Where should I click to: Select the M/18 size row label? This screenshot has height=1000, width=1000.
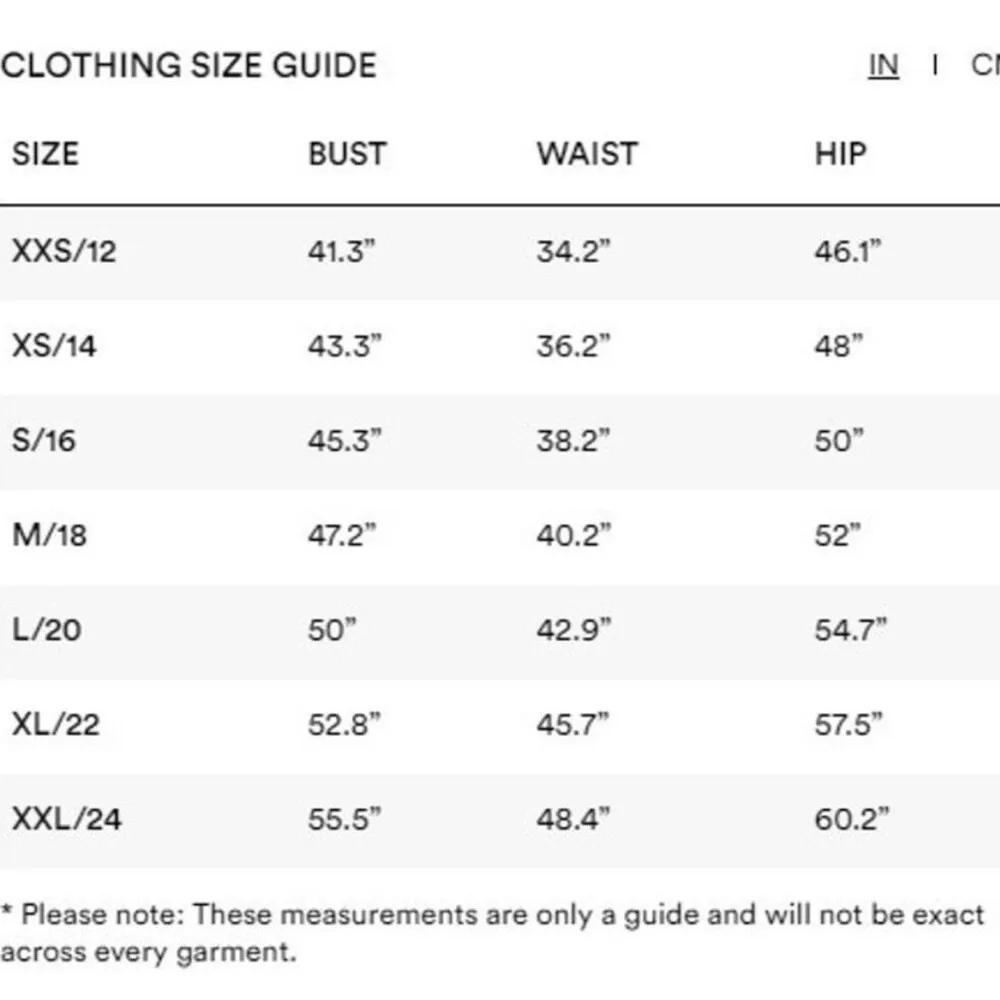(x=50, y=535)
